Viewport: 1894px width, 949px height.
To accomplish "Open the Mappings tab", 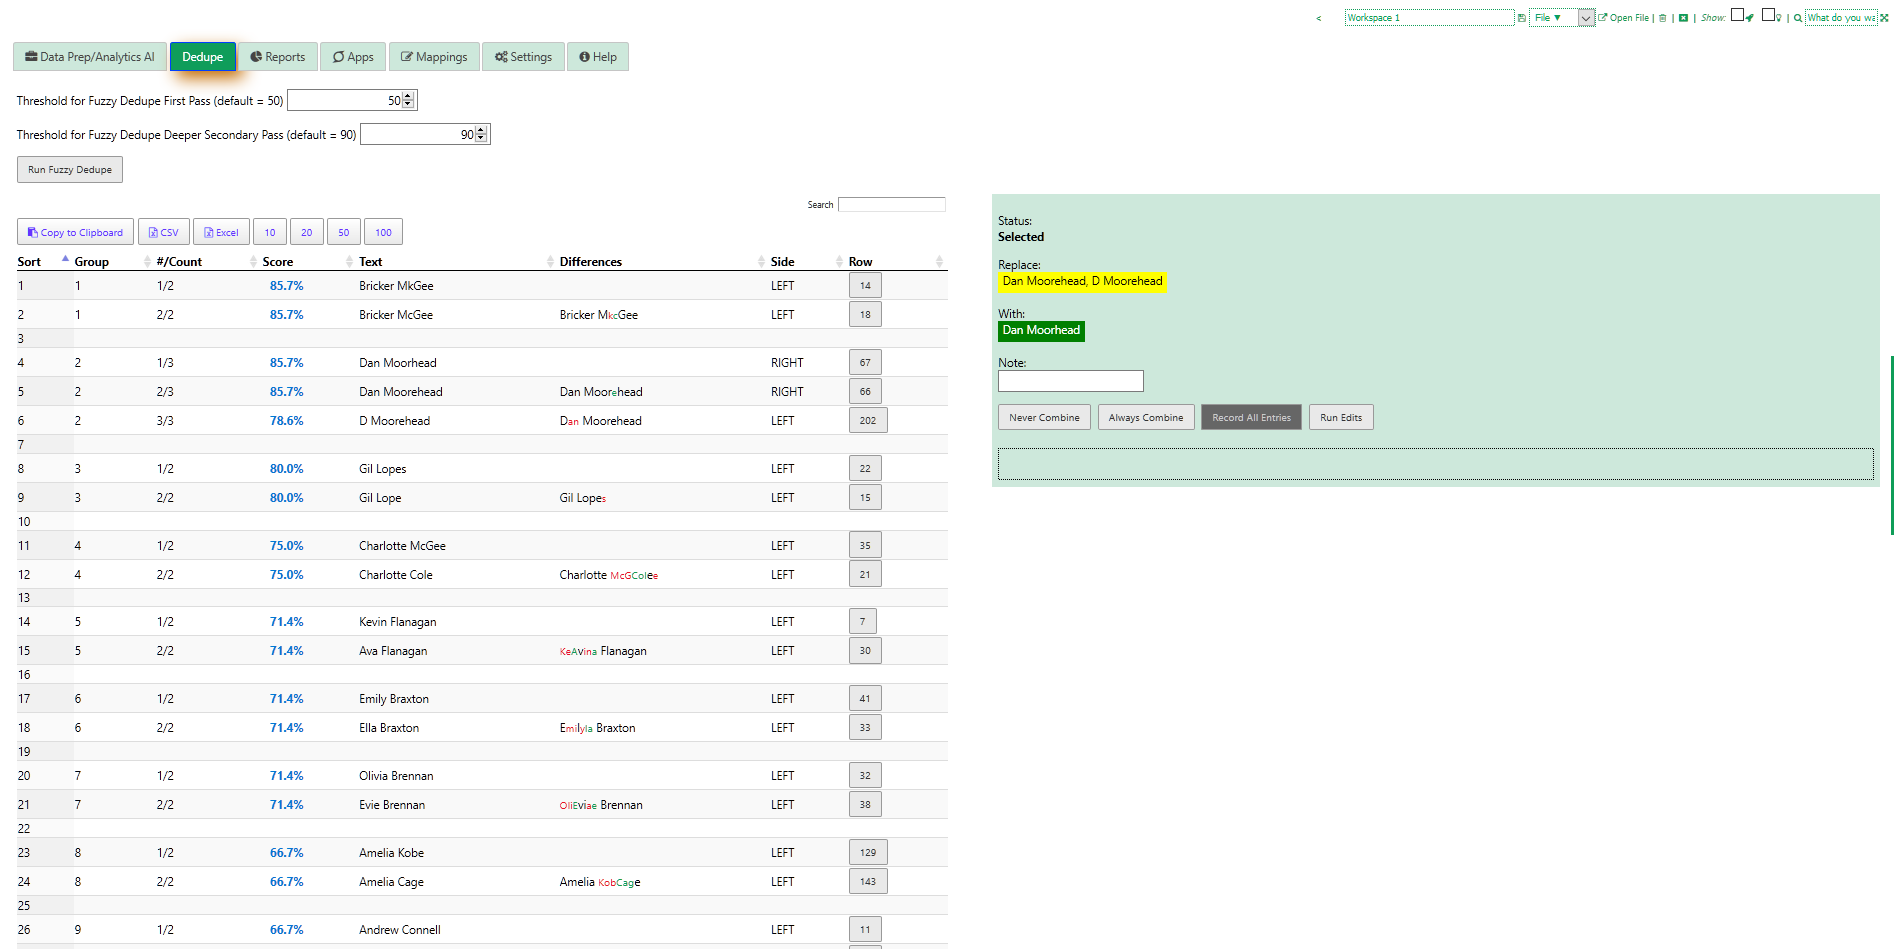I will coord(434,56).
